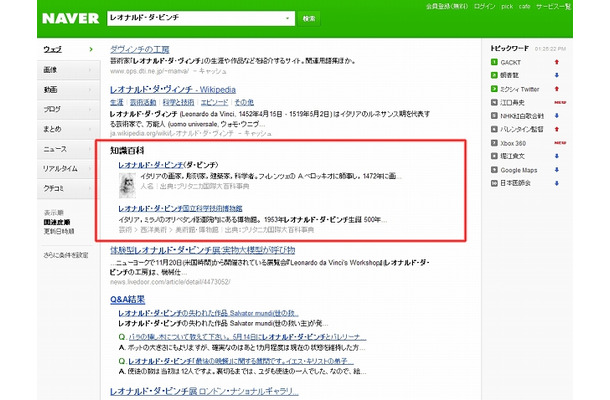Viewport: 610px width, 400px height.
Task: Open the レオナルド・ダ・ヴィンチ - Wikipedia result
Action: click(x=173, y=89)
